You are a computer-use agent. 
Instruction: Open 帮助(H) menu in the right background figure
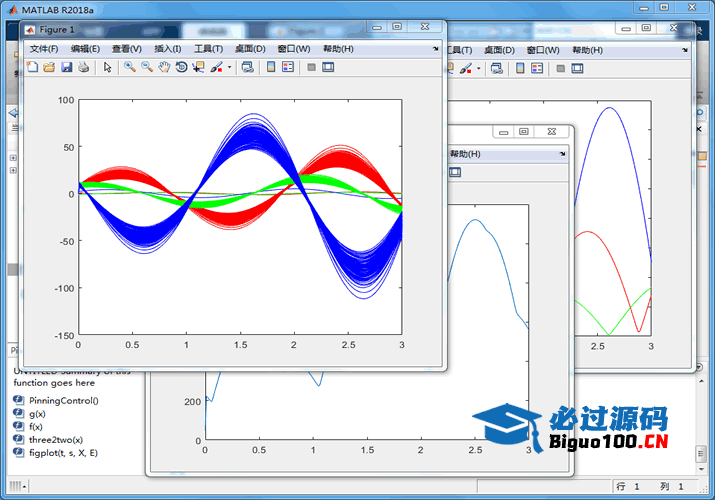587,50
